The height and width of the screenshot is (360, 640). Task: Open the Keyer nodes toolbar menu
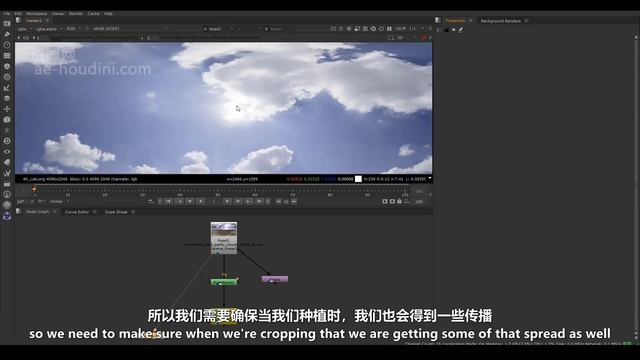tap(7, 88)
